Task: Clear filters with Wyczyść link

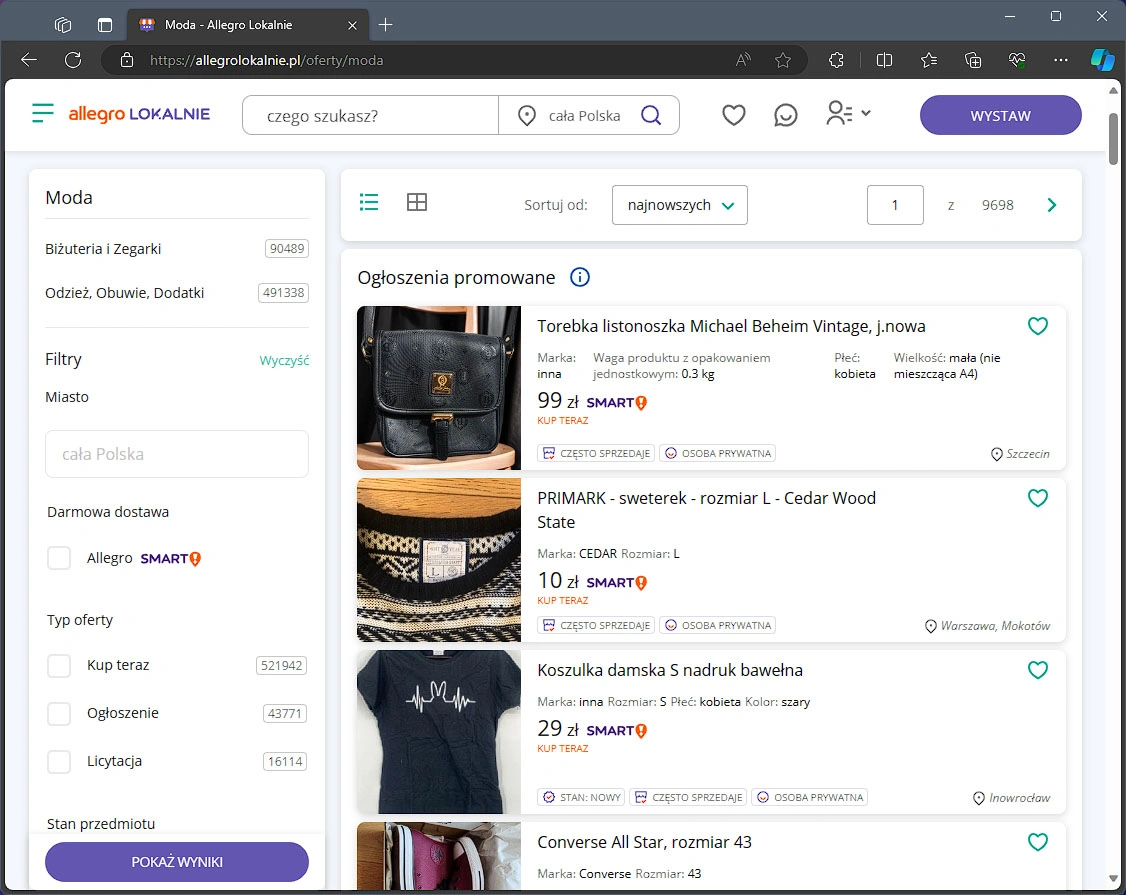Action: [x=284, y=360]
